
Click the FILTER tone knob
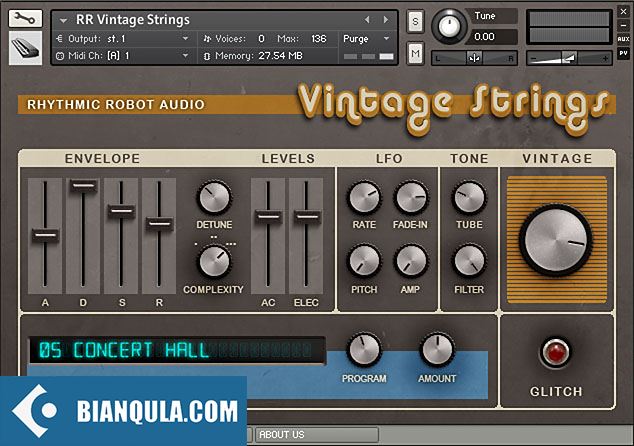click(469, 261)
